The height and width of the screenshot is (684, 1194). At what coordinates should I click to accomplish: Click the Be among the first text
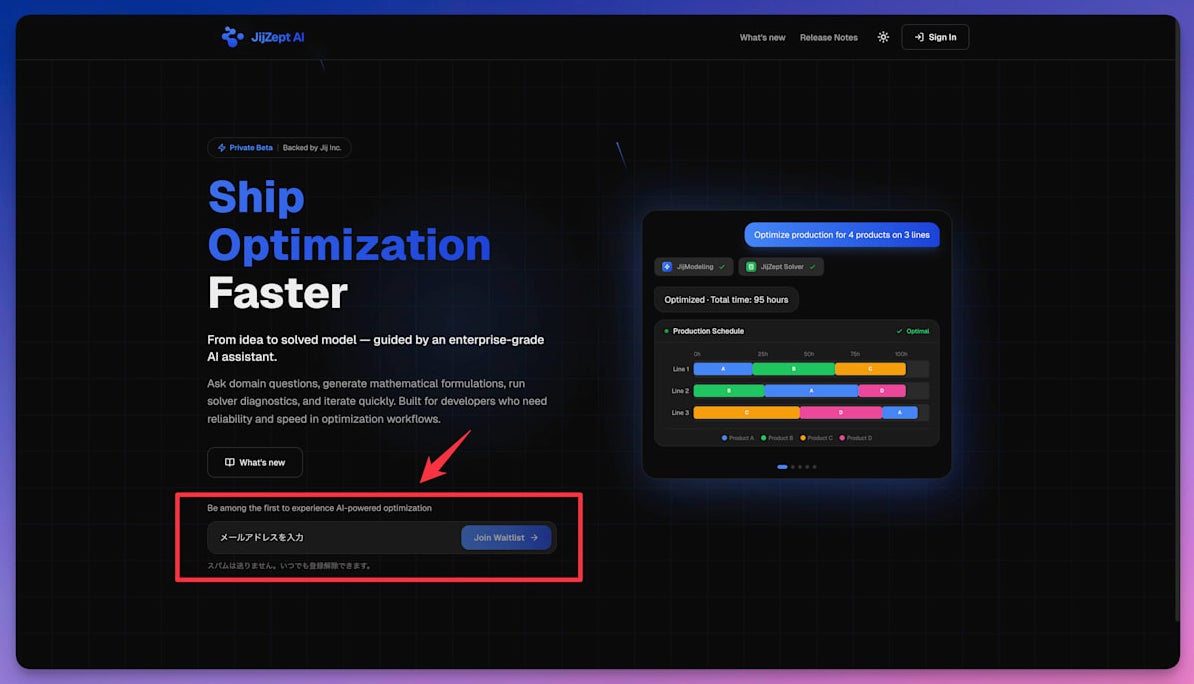pos(319,508)
